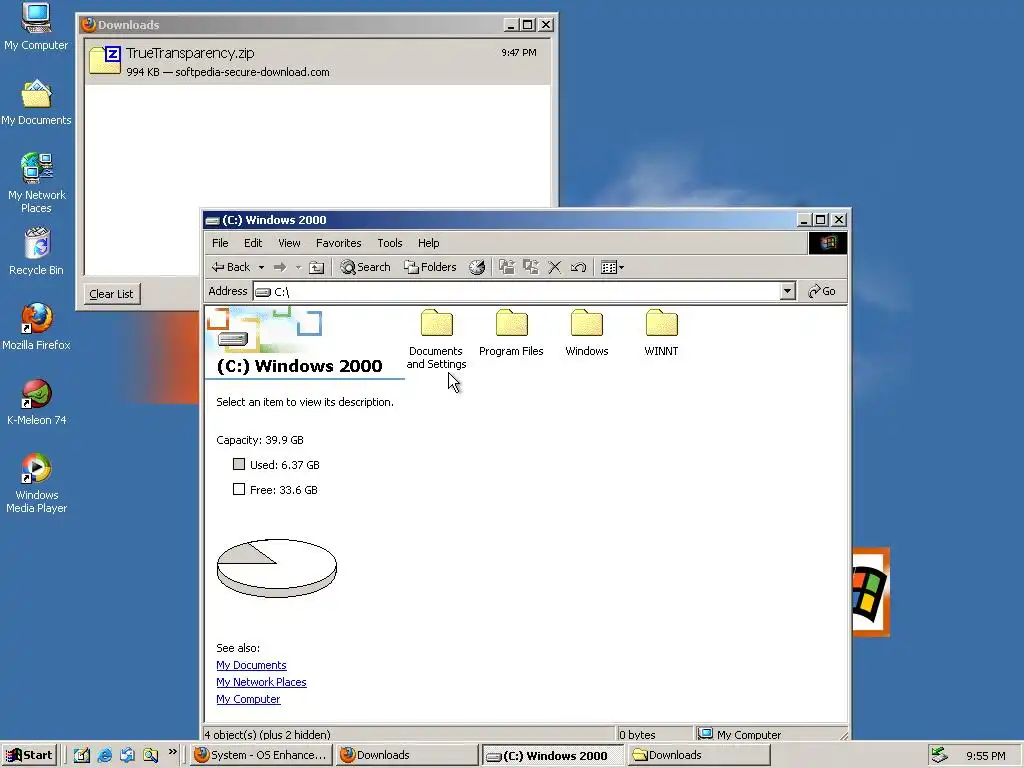Image resolution: width=1024 pixels, height=768 pixels.
Task: Launch Internet Explorer from quick launch
Action: [104, 755]
